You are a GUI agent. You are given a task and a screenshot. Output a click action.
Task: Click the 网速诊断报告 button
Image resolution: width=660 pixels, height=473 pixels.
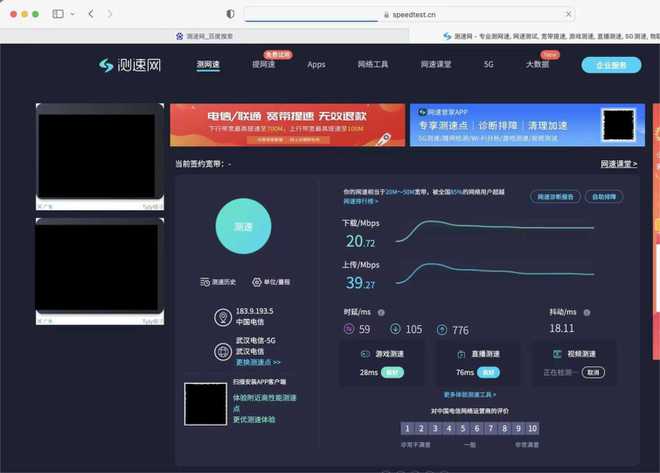[555, 197]
